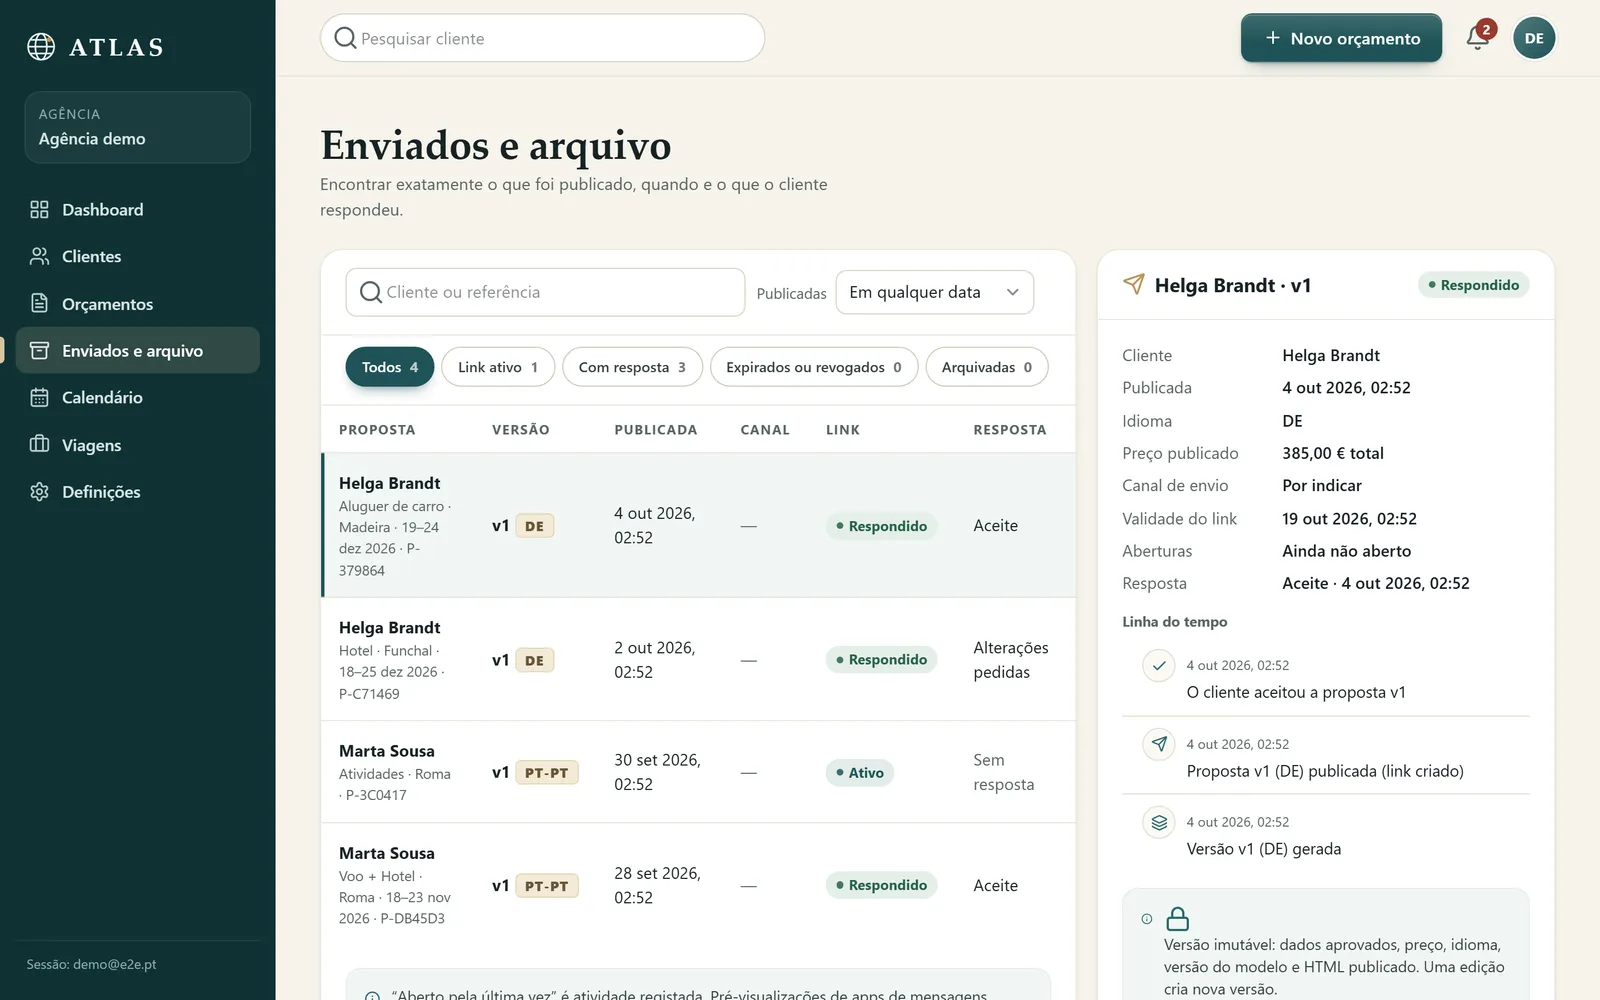Click the layers icon for Versão v1 gerada event
This screenshot has width=1600, height=1000.
point(1159,822)
